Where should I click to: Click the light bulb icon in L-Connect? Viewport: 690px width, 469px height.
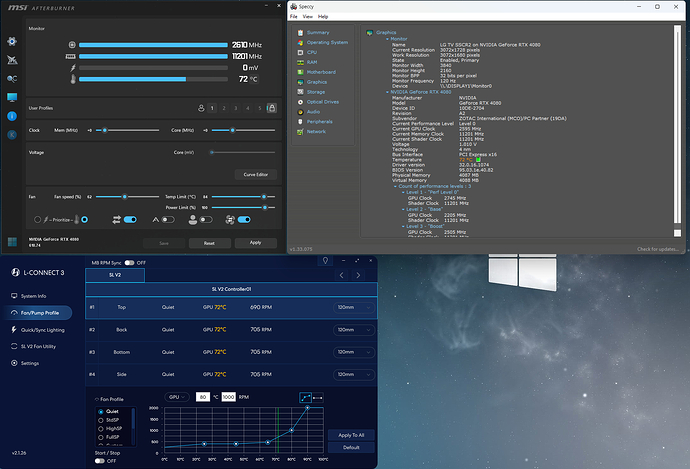click(x=325, y=260)
